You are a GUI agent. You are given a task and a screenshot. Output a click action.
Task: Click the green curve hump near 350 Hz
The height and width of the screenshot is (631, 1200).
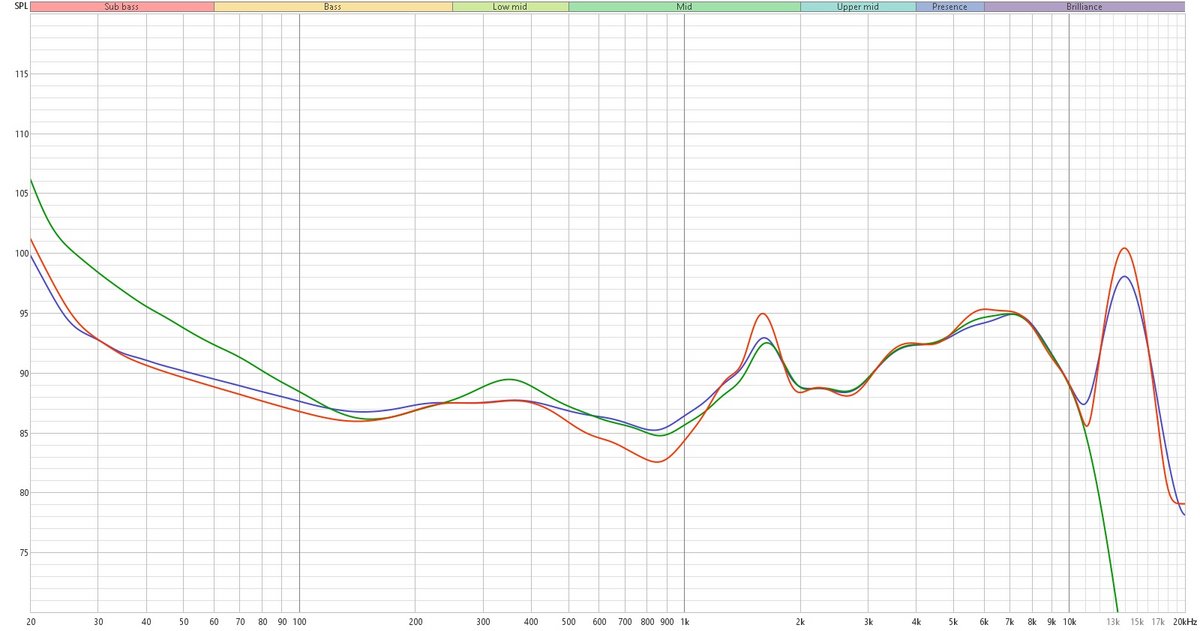coord(509,379)
